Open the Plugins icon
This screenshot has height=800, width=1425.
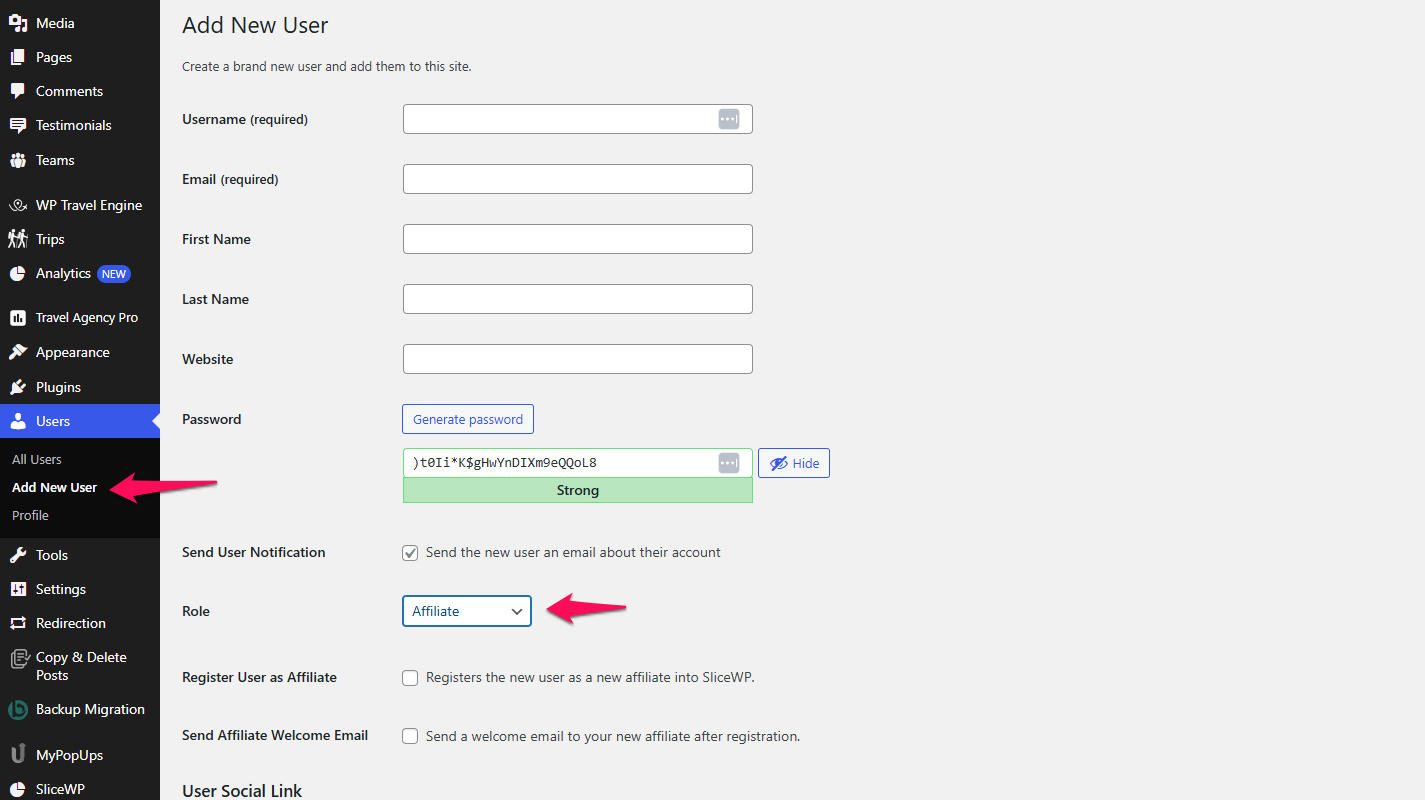pyautogui.click(x=20, y=386)
